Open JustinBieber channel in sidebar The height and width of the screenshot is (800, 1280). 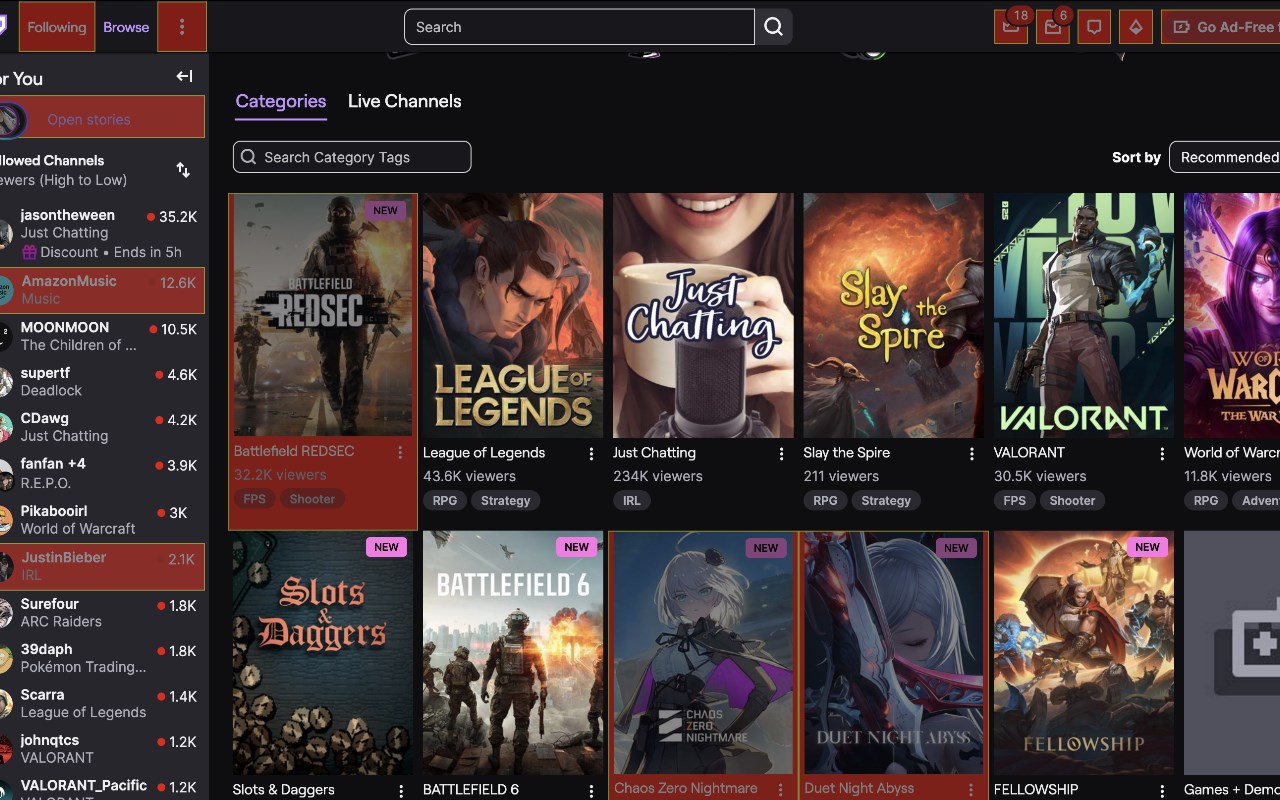(102, 566)
